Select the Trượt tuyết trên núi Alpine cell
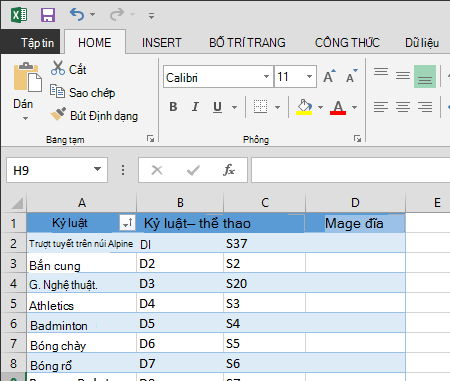The image size is (450, 381). point(82,243)
